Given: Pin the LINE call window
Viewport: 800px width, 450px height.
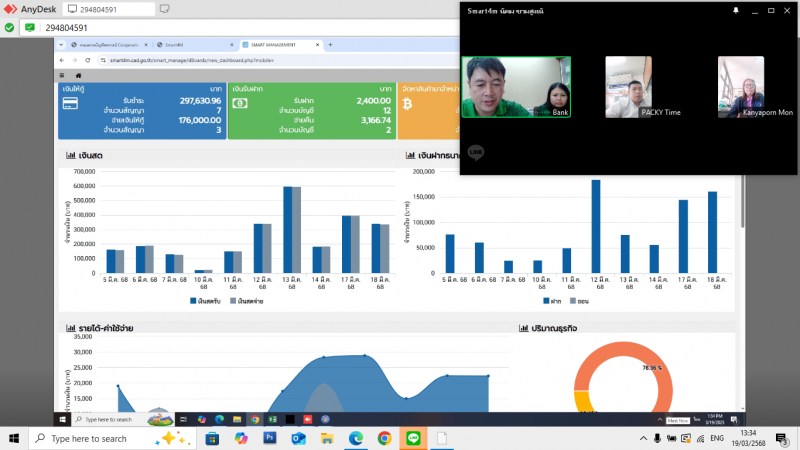Looking at the screenshot, I should tap(736, 11).
